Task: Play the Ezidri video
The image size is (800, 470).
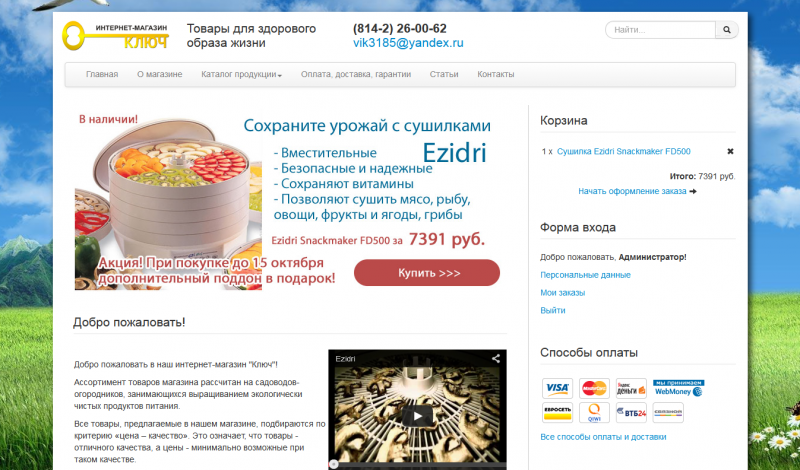Action: coord(417,415)
